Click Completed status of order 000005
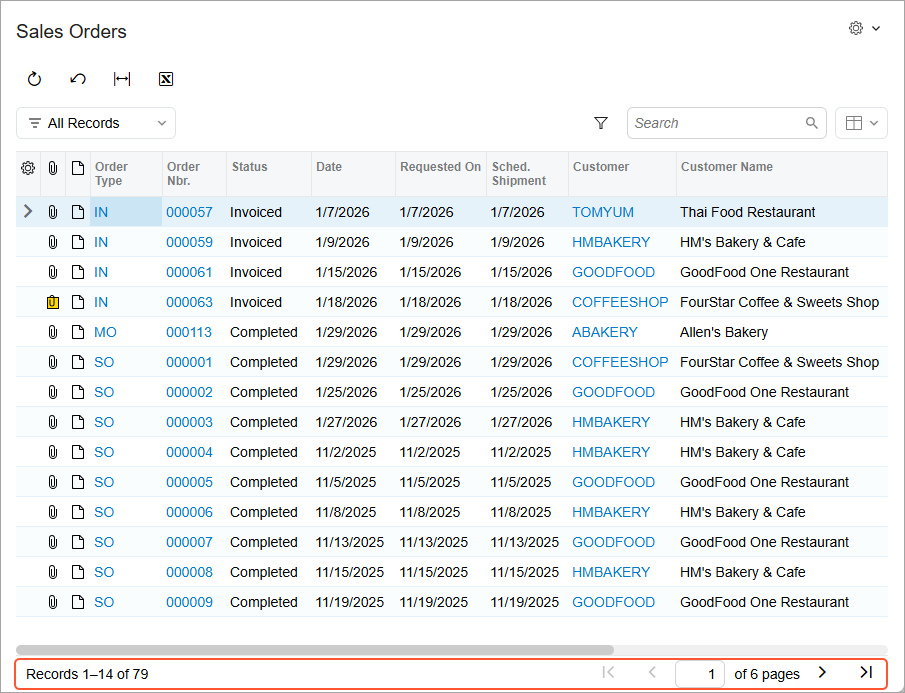The width and height of the screenshot is (905, 693). [x=264, y=482]
